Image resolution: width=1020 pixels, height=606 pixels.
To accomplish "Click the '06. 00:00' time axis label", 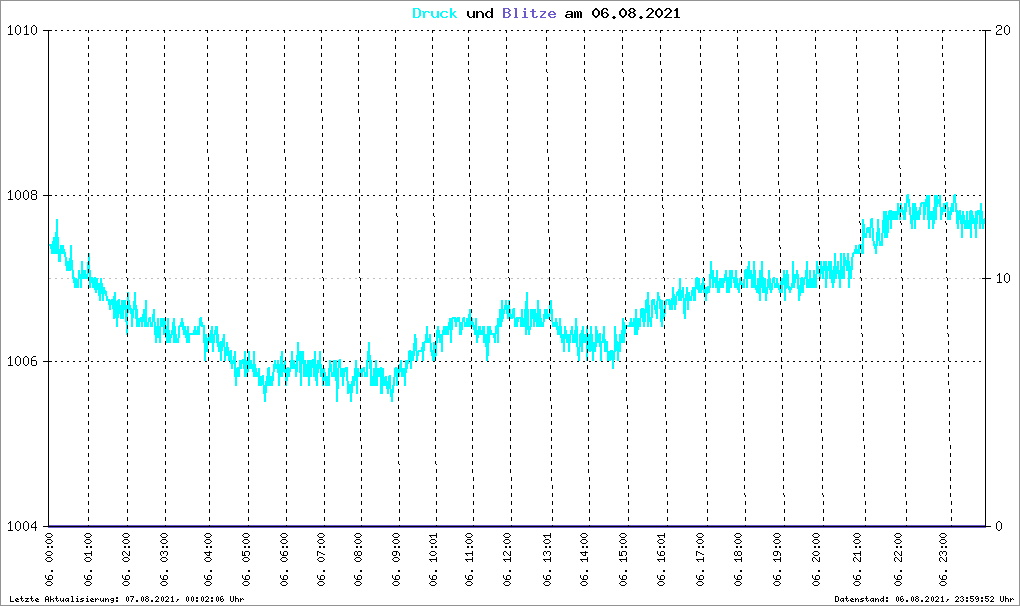I will tap(50, 560).
